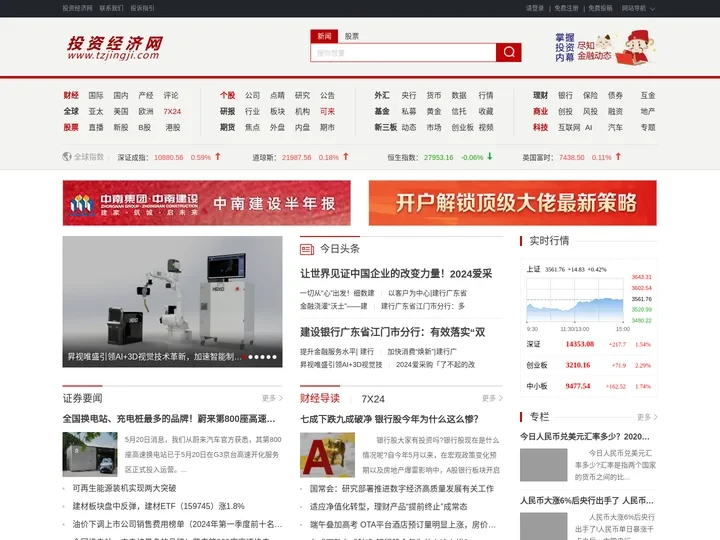Open 适应净值化转型 news item

pos(388,506)
